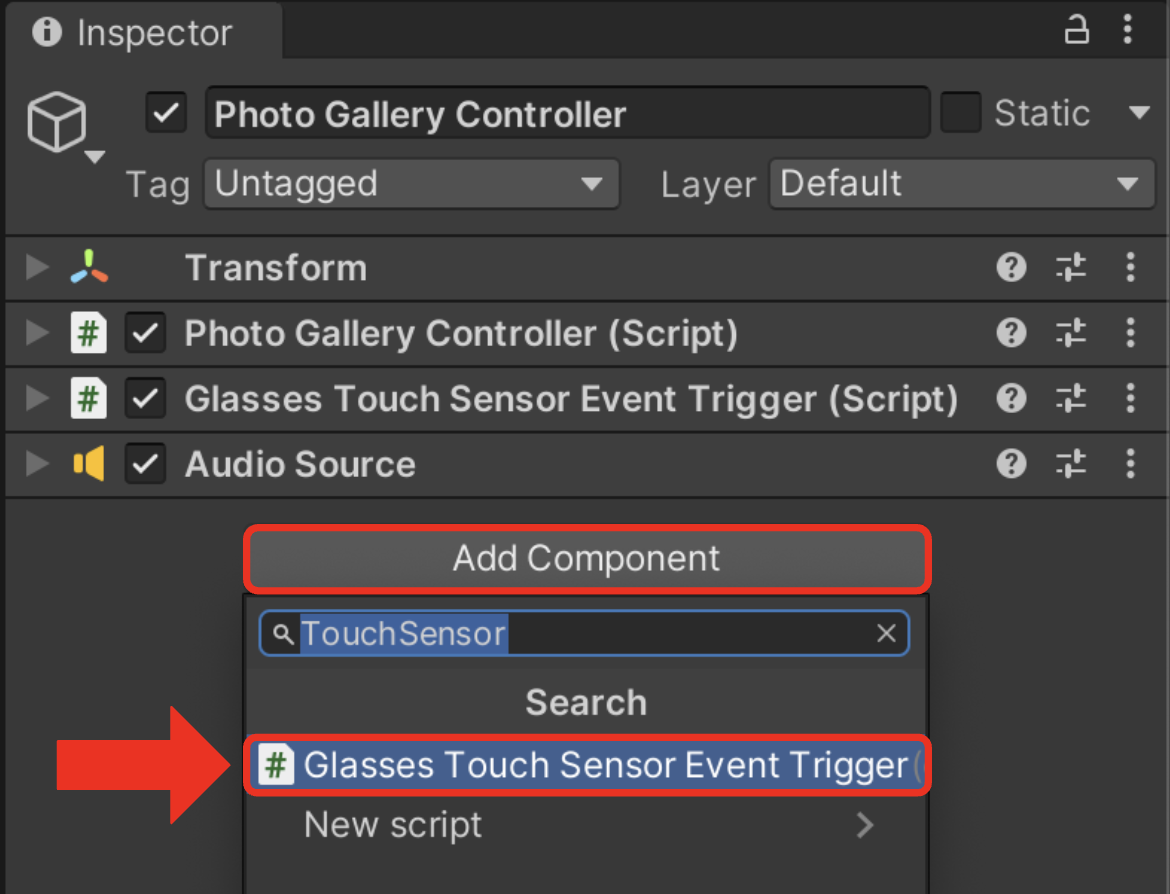Click the Add Component button
Viewport: 1170px width, 894px height.
pos(587,559)
